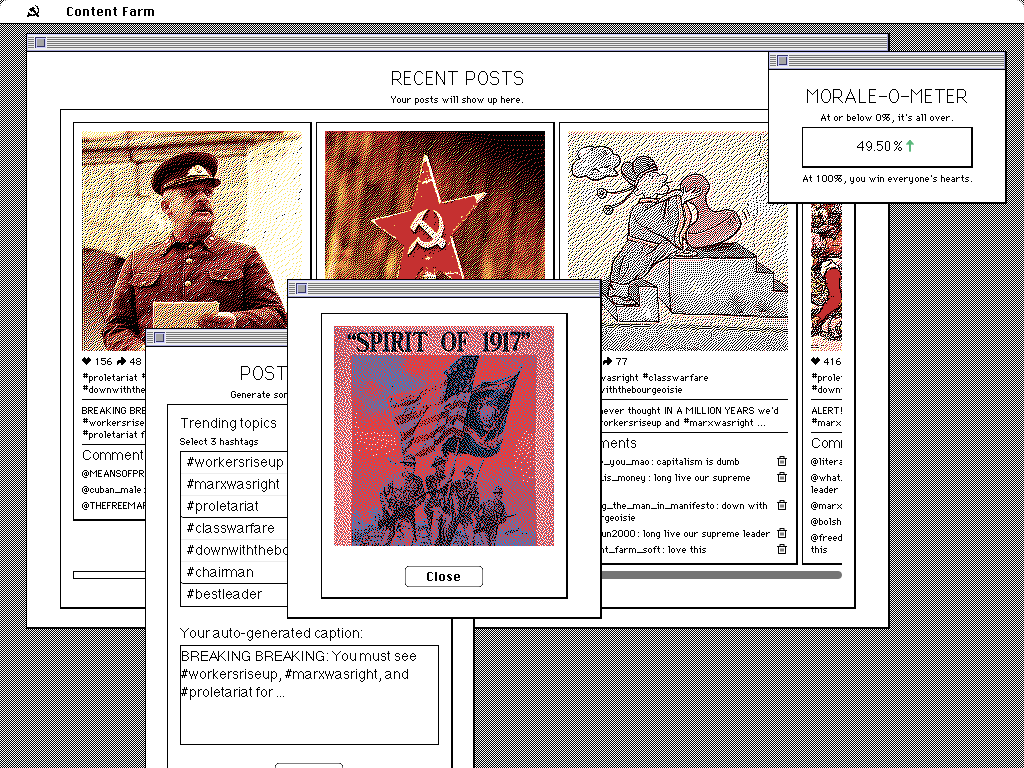Click the close box of Morale-O-Meter window

coord(782,61)
